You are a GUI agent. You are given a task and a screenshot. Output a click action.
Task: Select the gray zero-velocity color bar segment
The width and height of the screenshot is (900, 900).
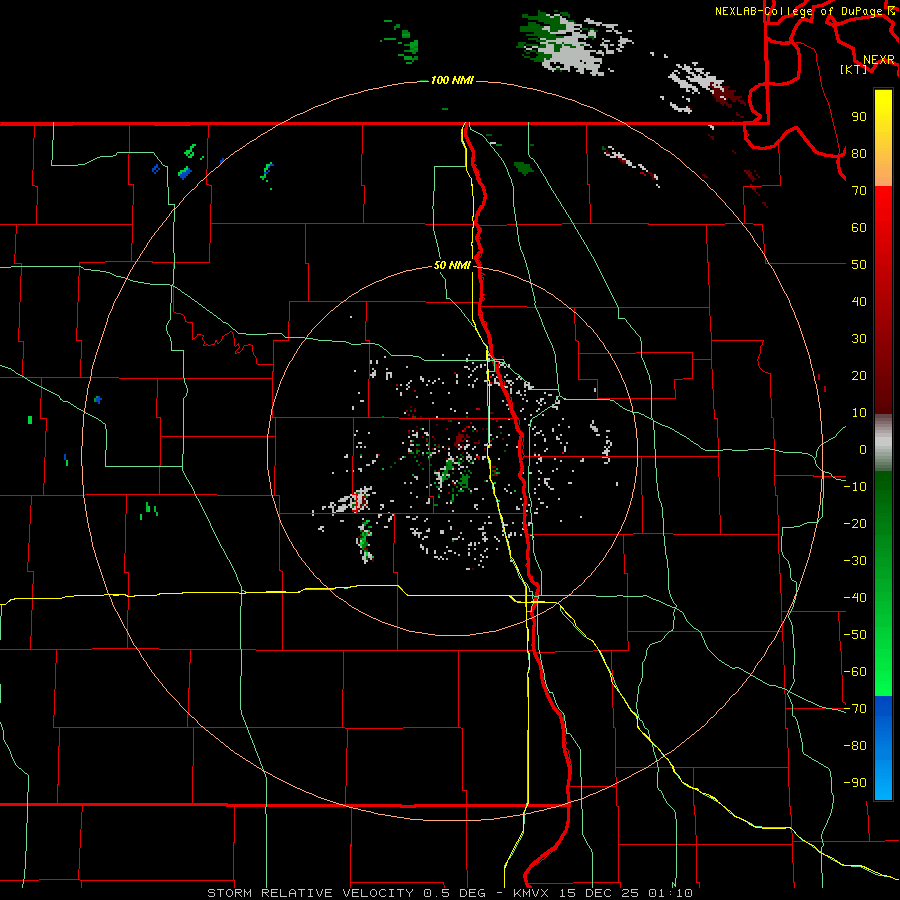click(883, 443)
